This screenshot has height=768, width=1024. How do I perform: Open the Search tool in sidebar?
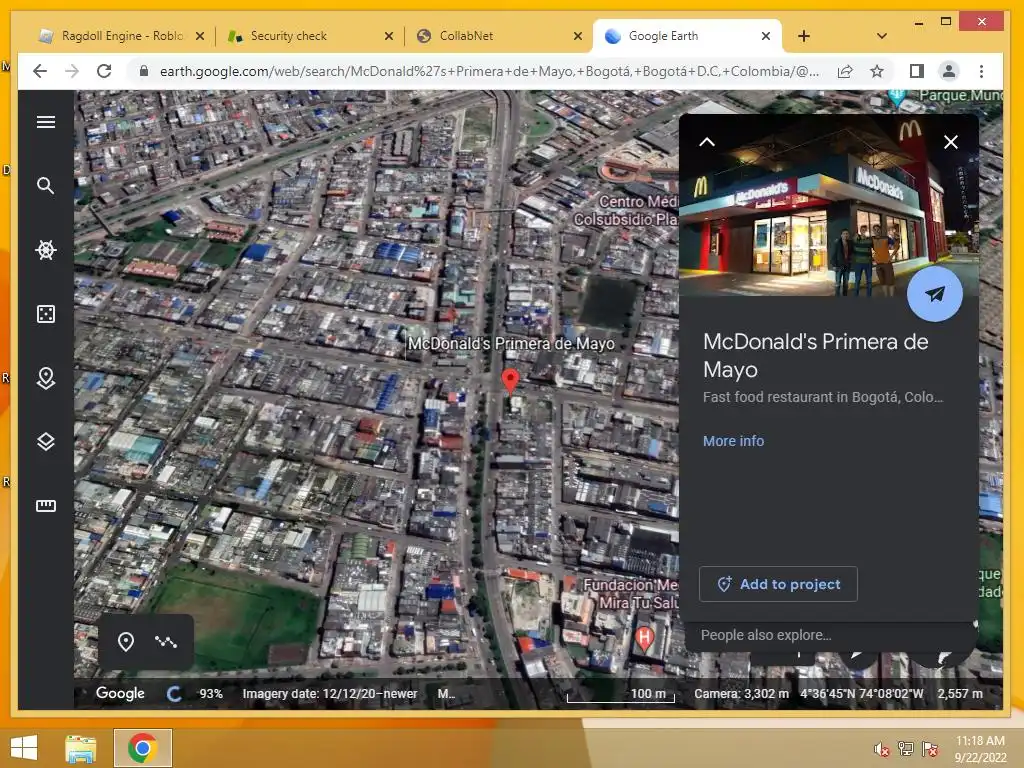tap(45, 185)
